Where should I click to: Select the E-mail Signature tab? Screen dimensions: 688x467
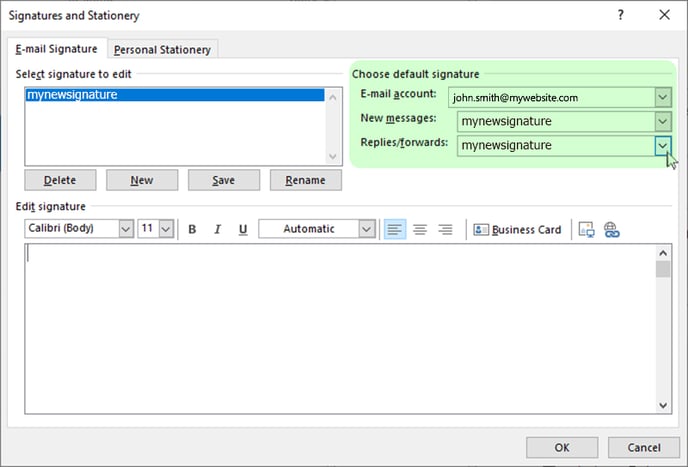57,49
